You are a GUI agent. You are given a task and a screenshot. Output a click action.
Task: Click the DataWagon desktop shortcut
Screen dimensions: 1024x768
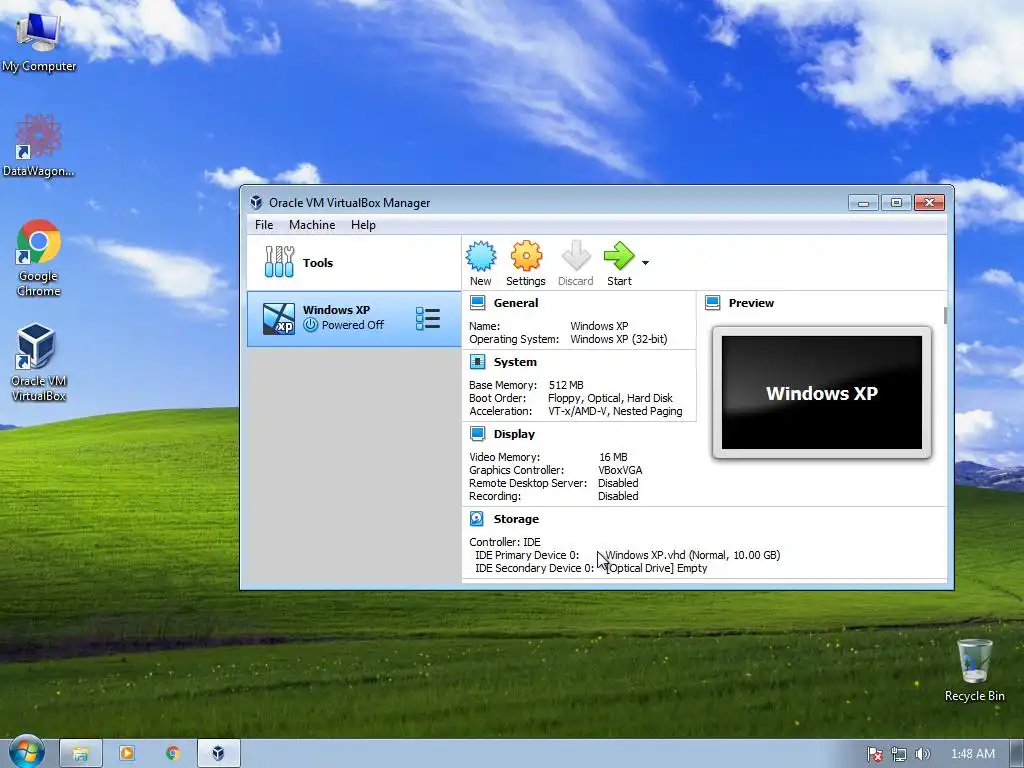point(39,146)
